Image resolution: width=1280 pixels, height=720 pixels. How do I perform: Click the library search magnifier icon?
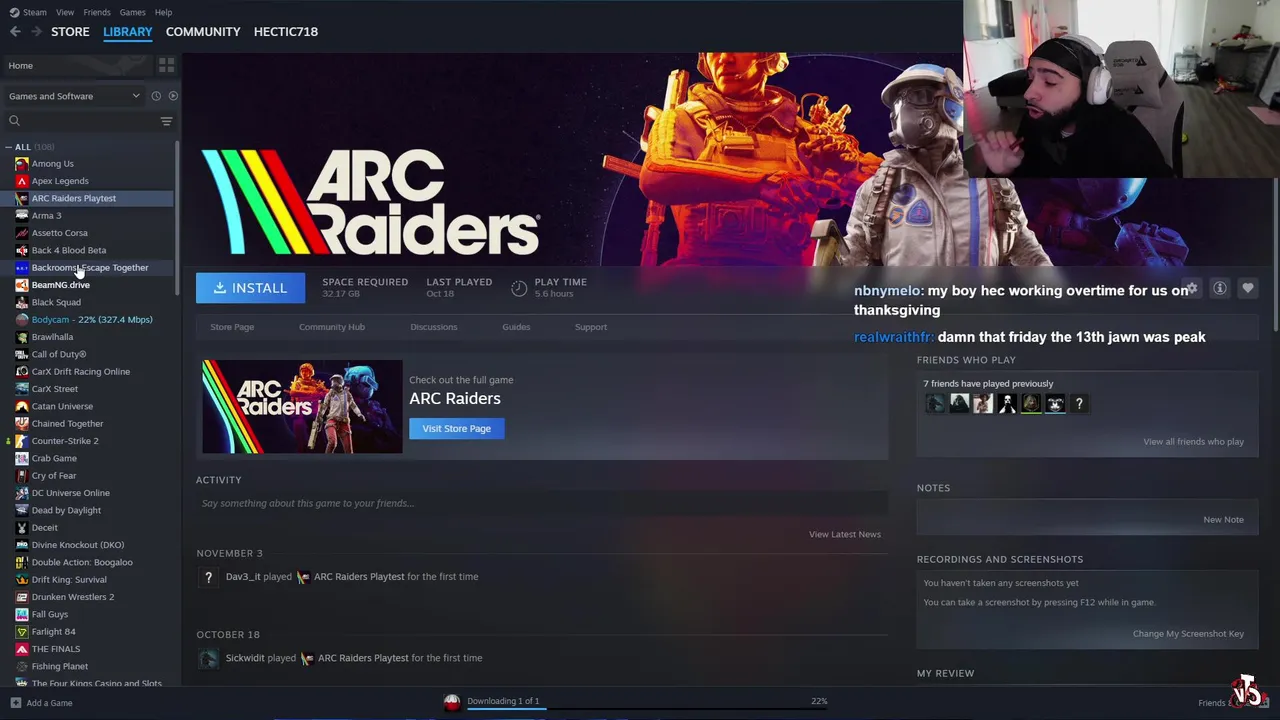click(x=14, y=121)
